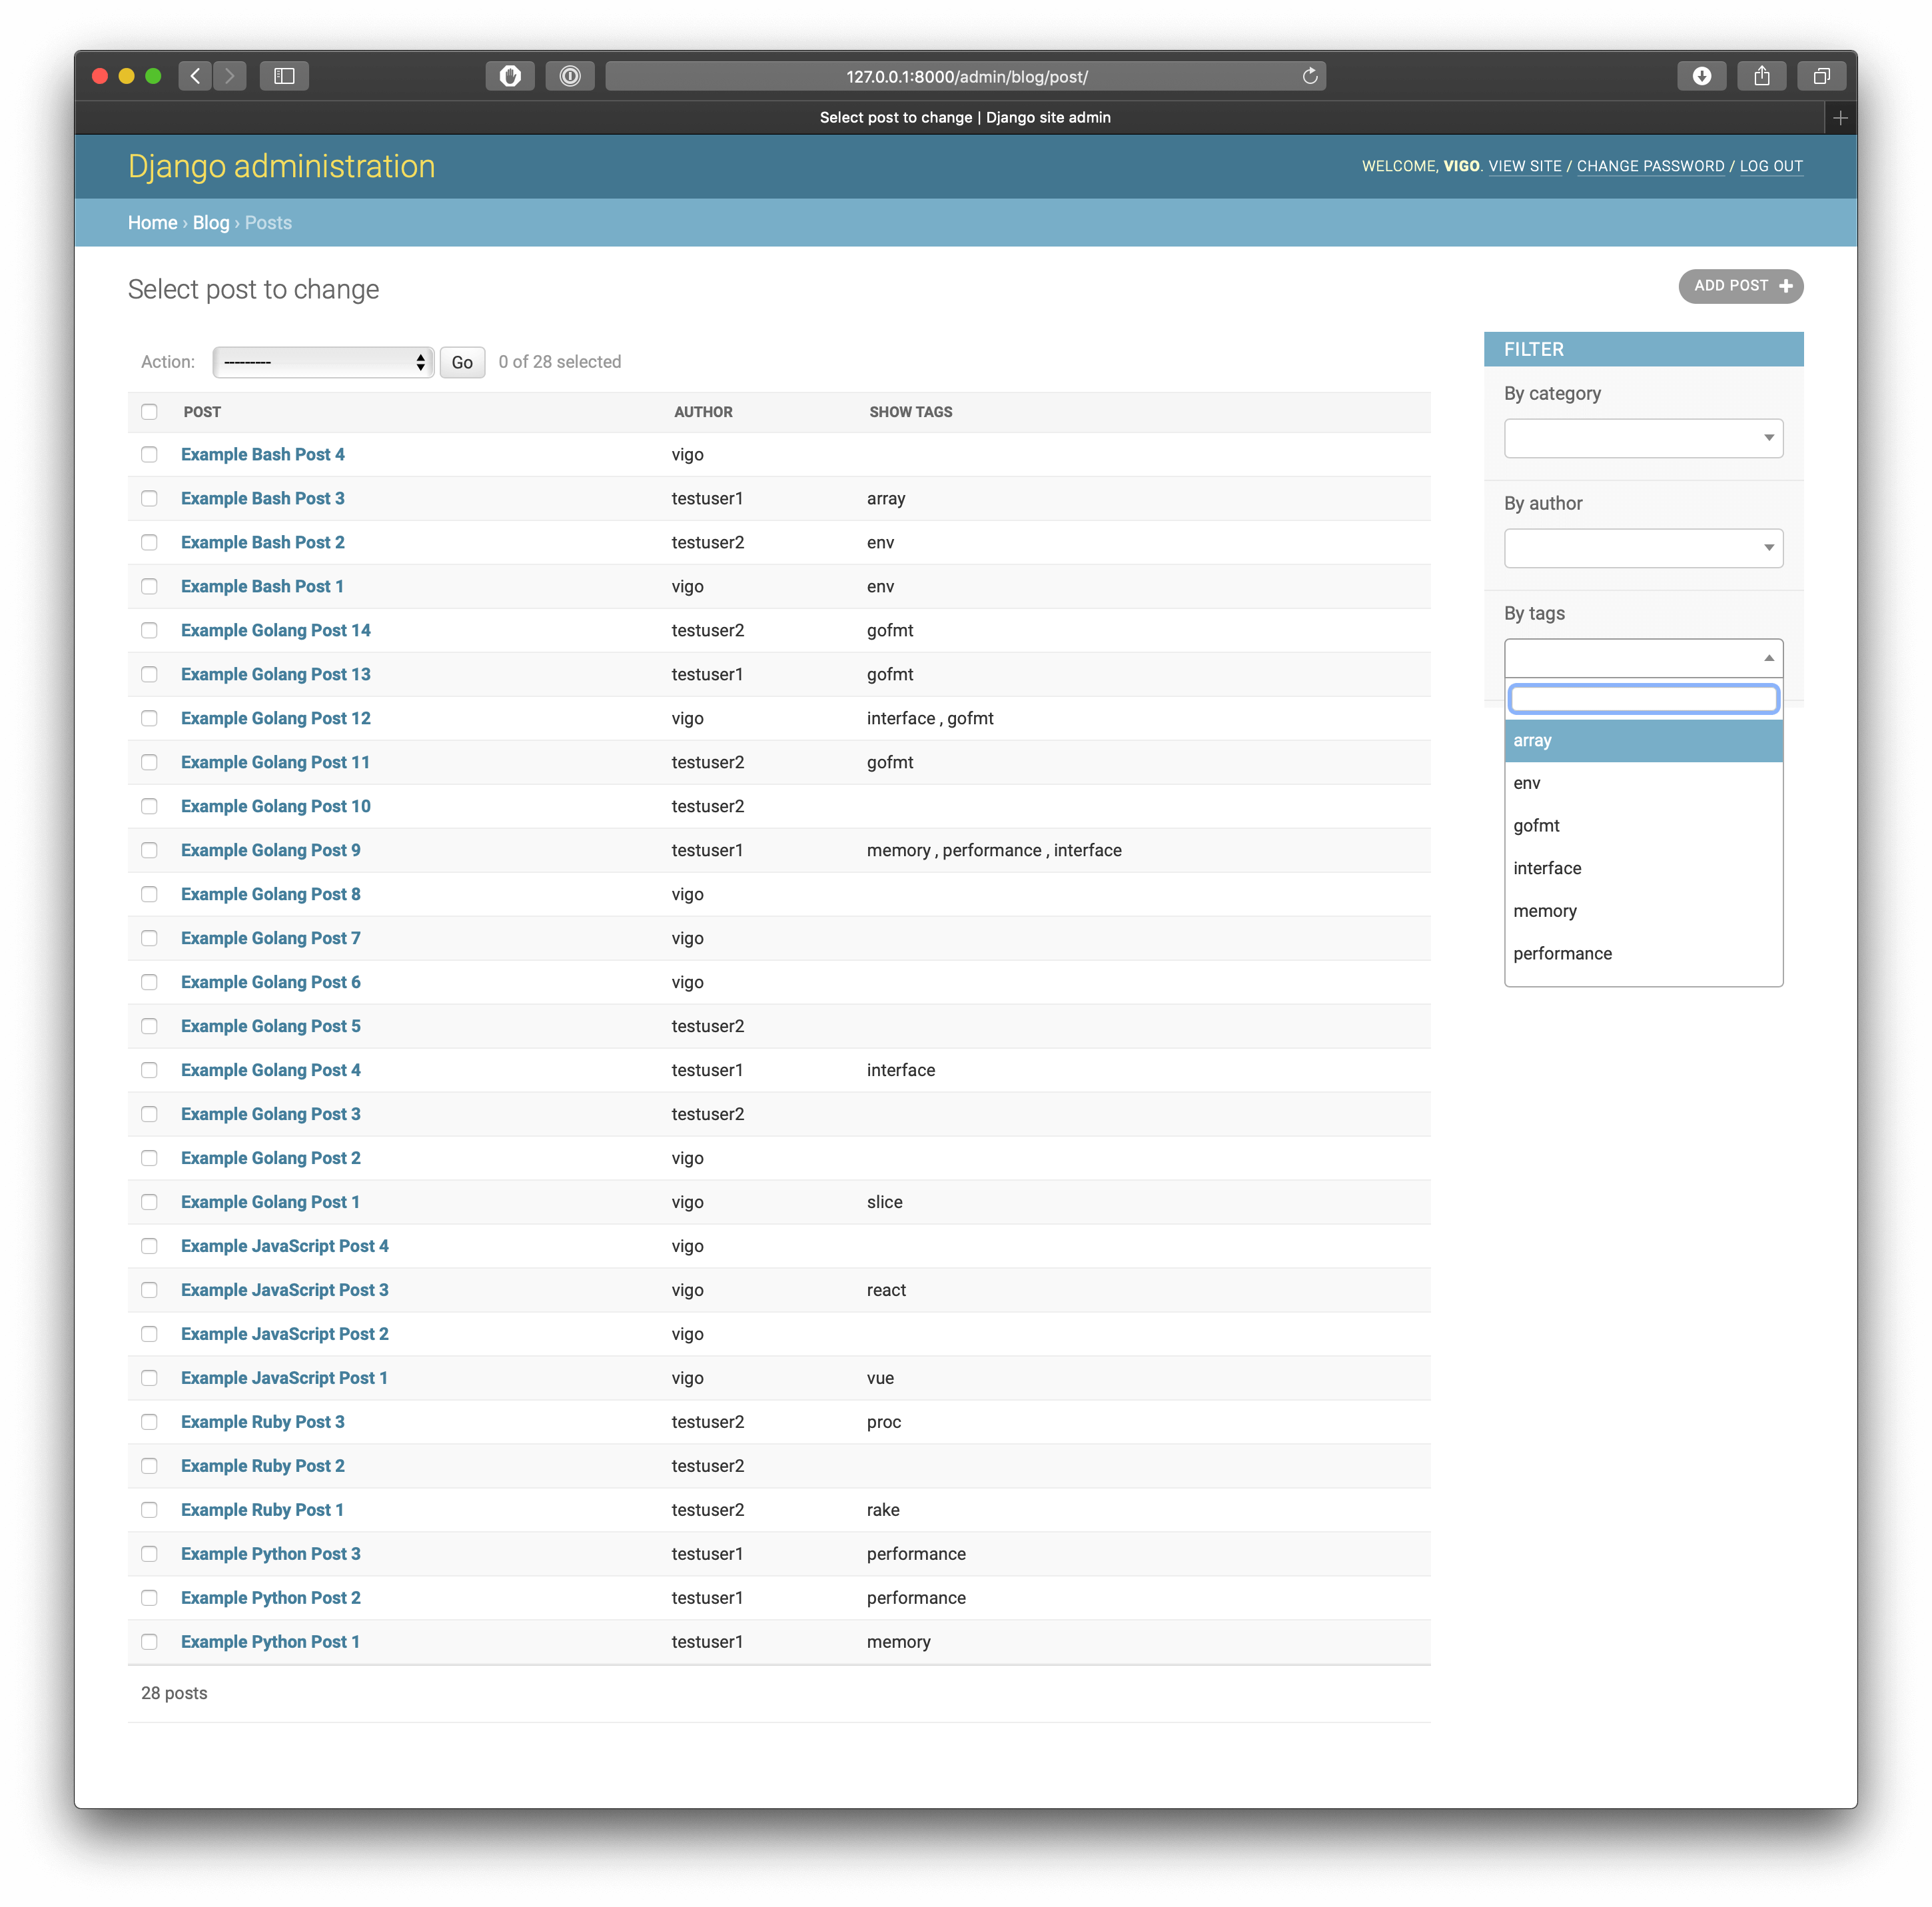The width and height of the screenshot is (1932, 1907).
Task: Select the checkbox for Example Python Post 1
Action: point(149,1641)
